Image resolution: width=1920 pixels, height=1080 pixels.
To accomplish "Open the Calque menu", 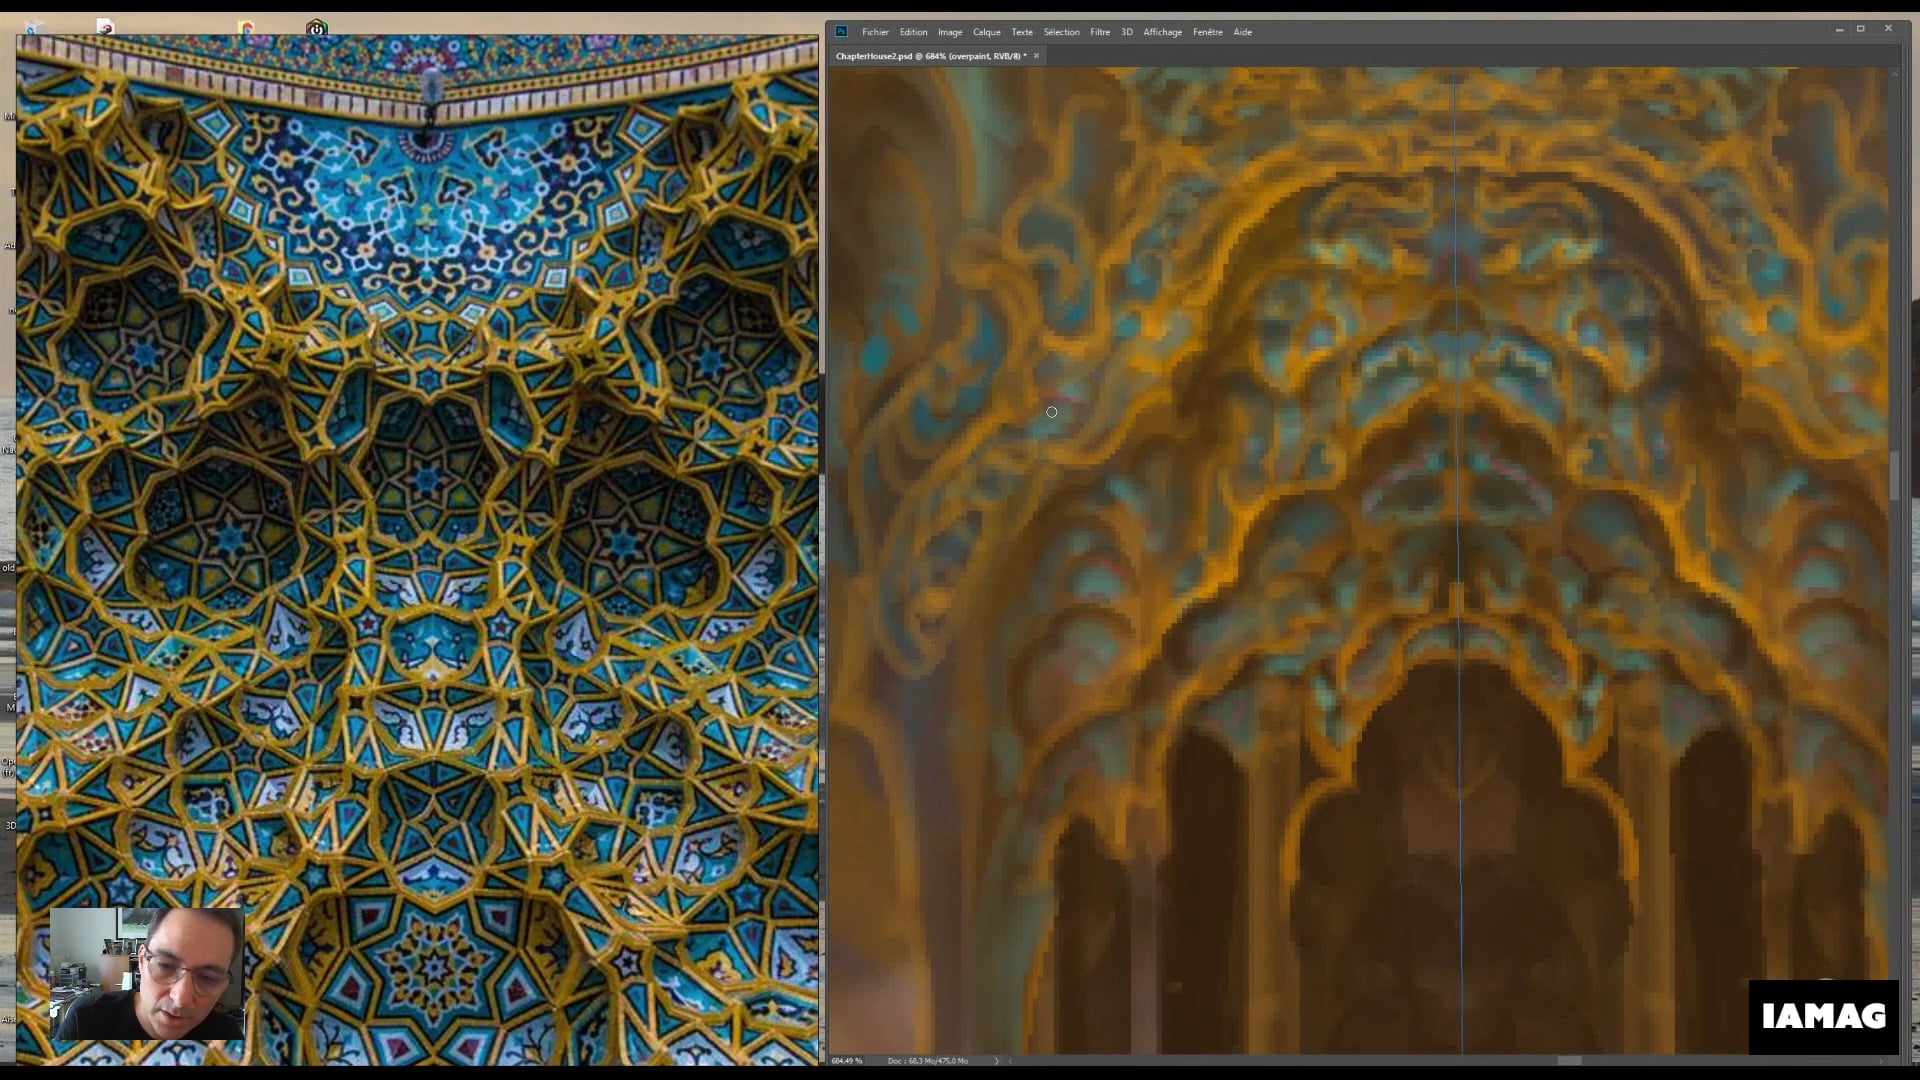I will point(986,32).
